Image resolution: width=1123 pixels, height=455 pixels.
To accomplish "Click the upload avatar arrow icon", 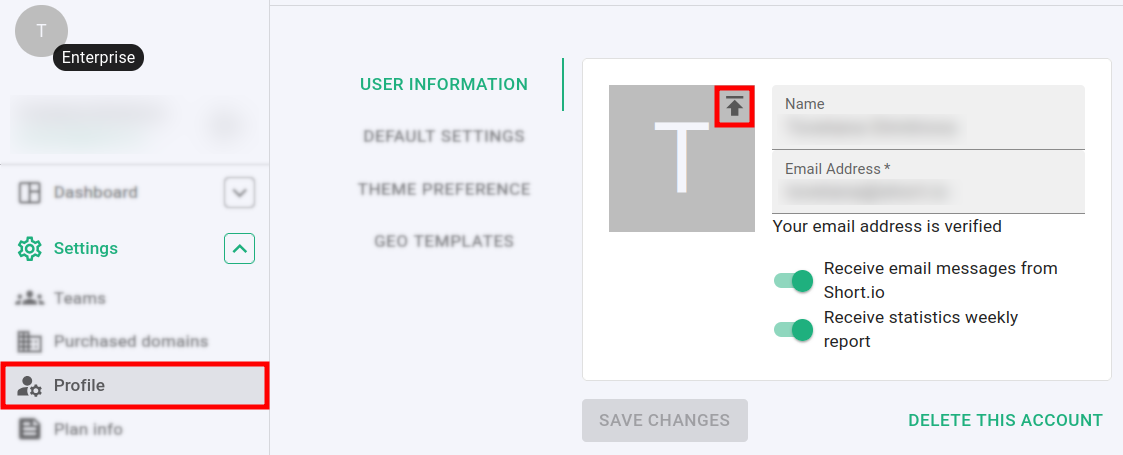I will coord(735,106).
